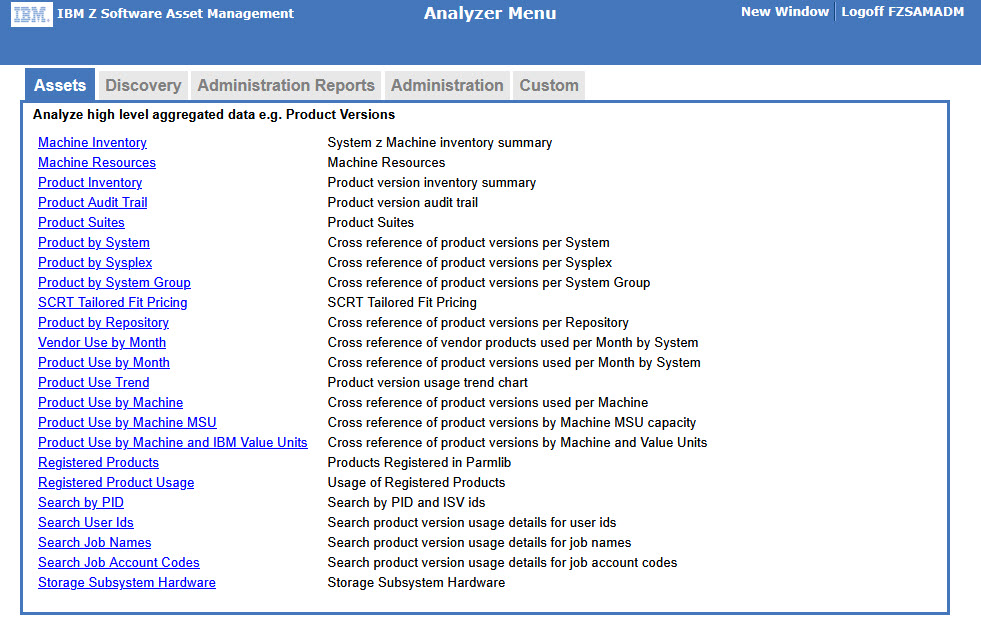View Vendor Use by Month
The height and width of the screenshot is (625, 981).
(102, 343)
